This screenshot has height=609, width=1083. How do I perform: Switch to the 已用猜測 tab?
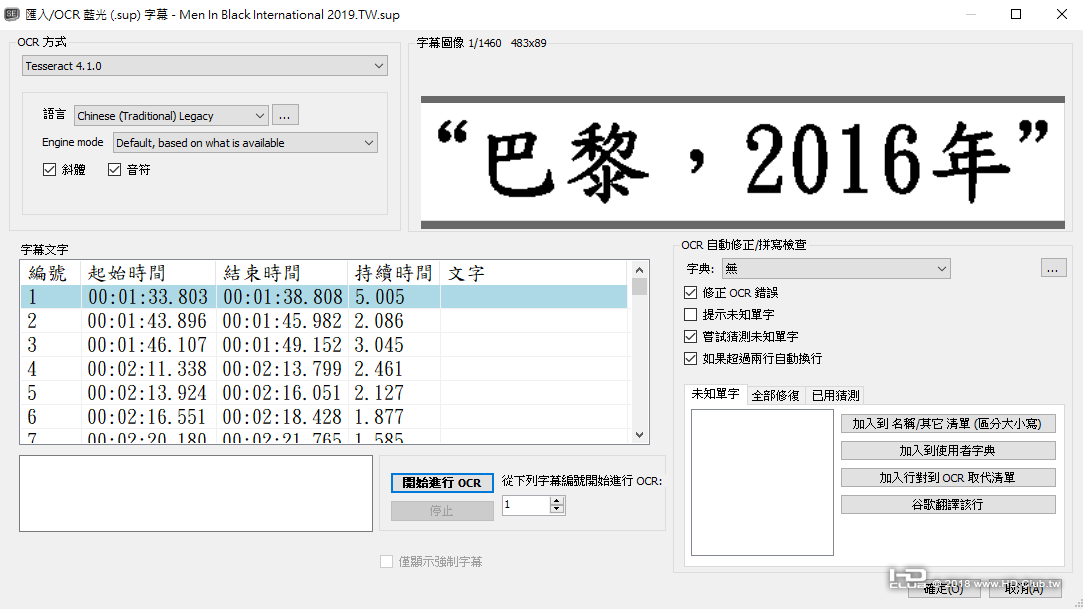pyautogui.click(x=837, y=394)
